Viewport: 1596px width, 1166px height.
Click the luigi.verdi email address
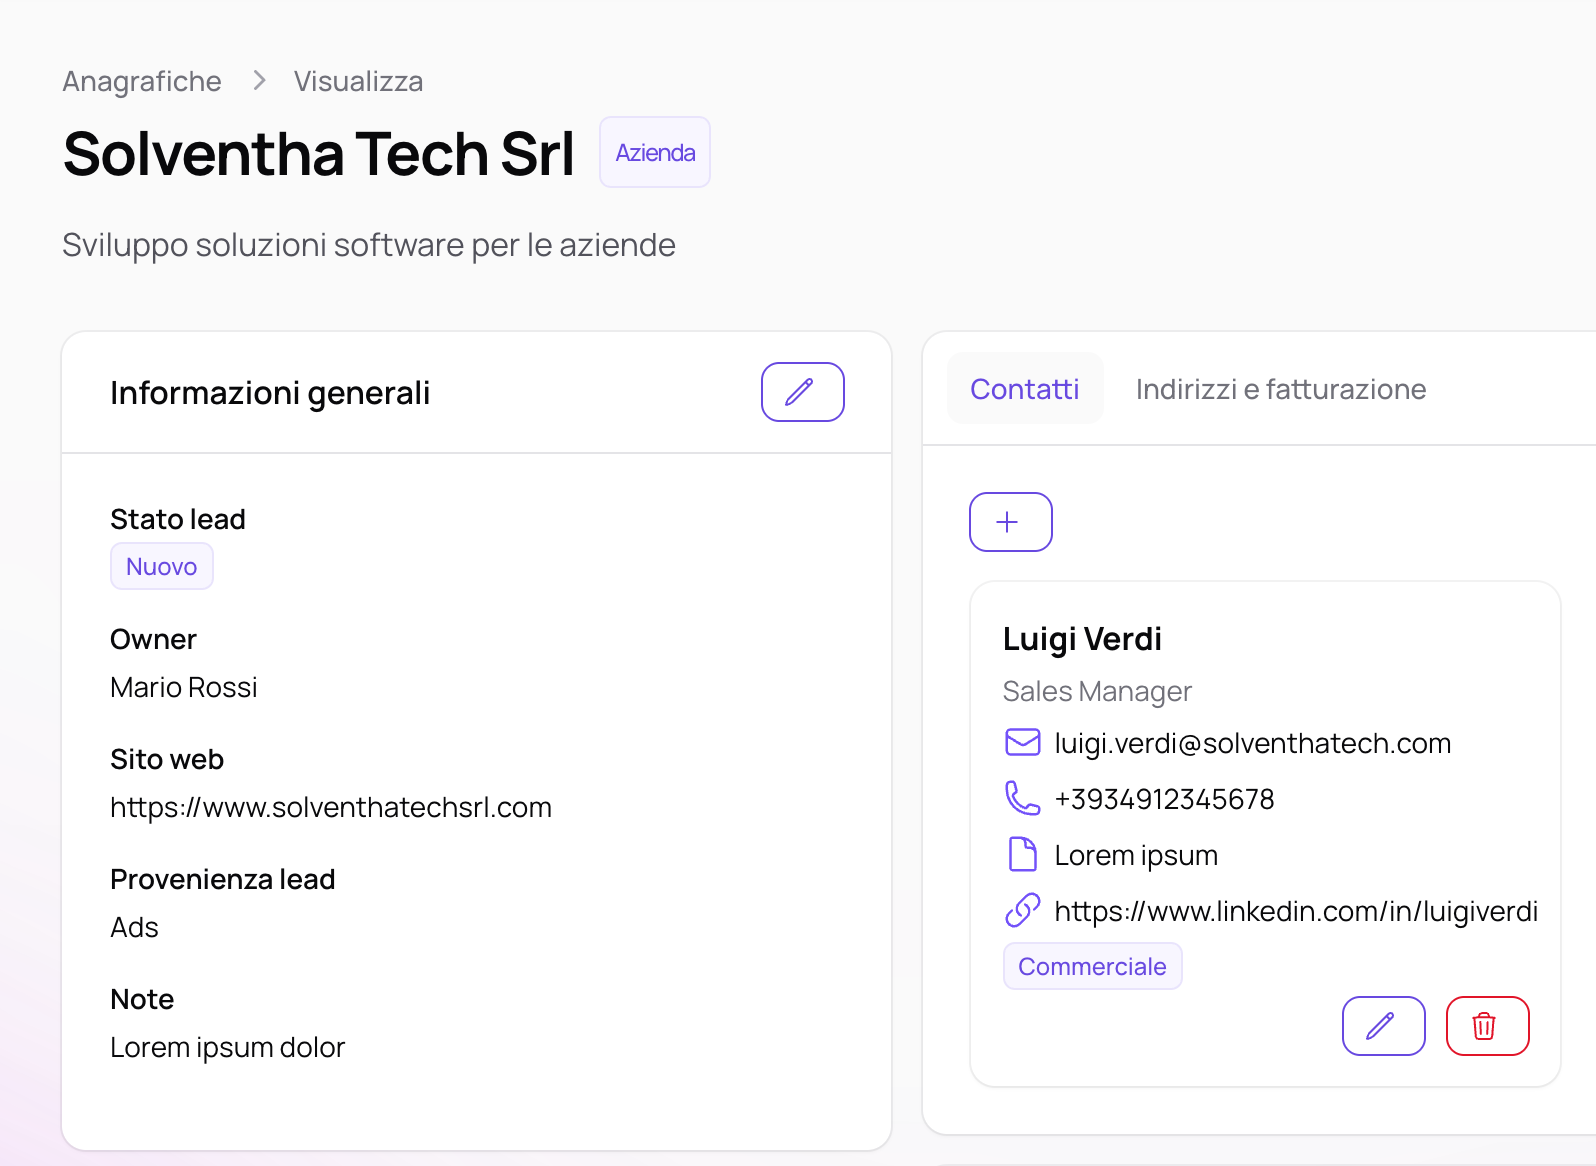[1252, 743]
